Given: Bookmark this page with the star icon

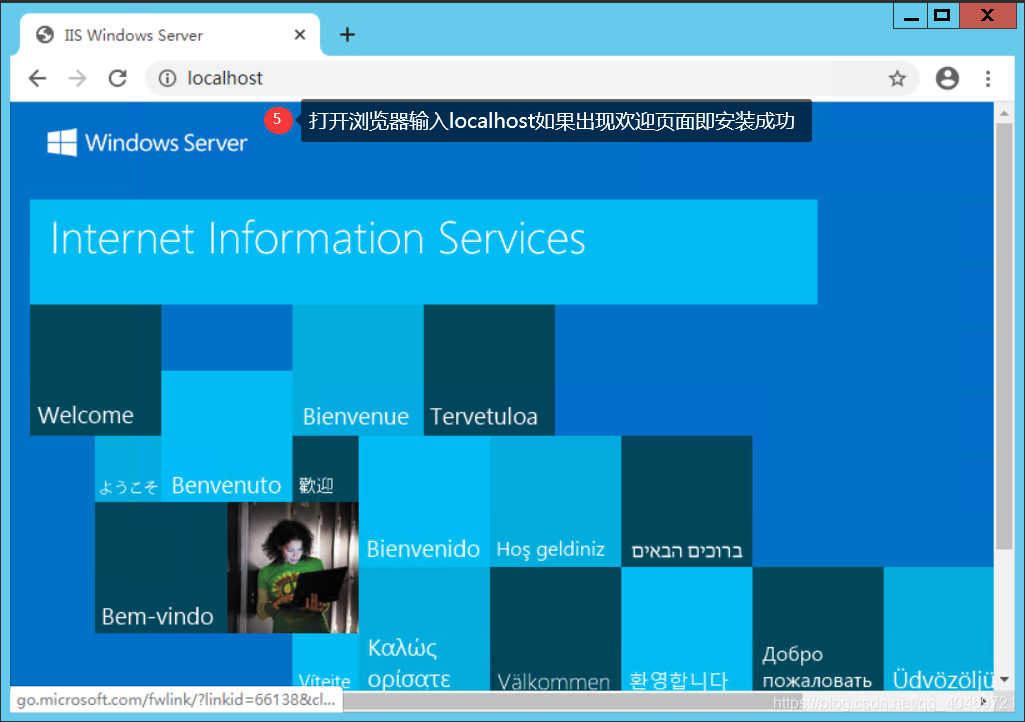Looking at the screenshot, I should [x=897, y=78].
